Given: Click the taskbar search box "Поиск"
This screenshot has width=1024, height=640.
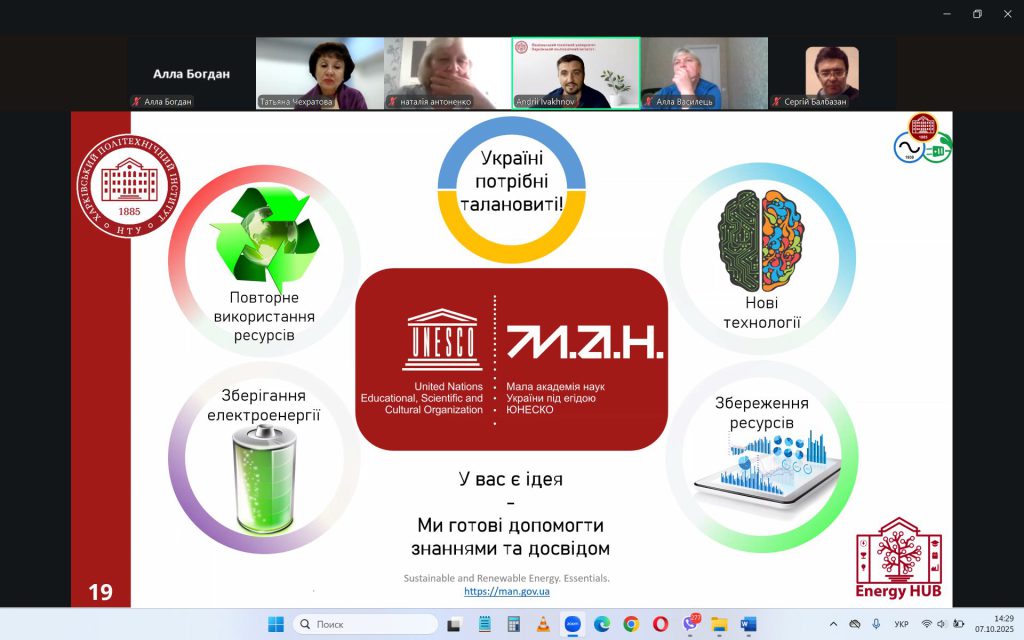Looking at the screenshot, I should (366, 624).
